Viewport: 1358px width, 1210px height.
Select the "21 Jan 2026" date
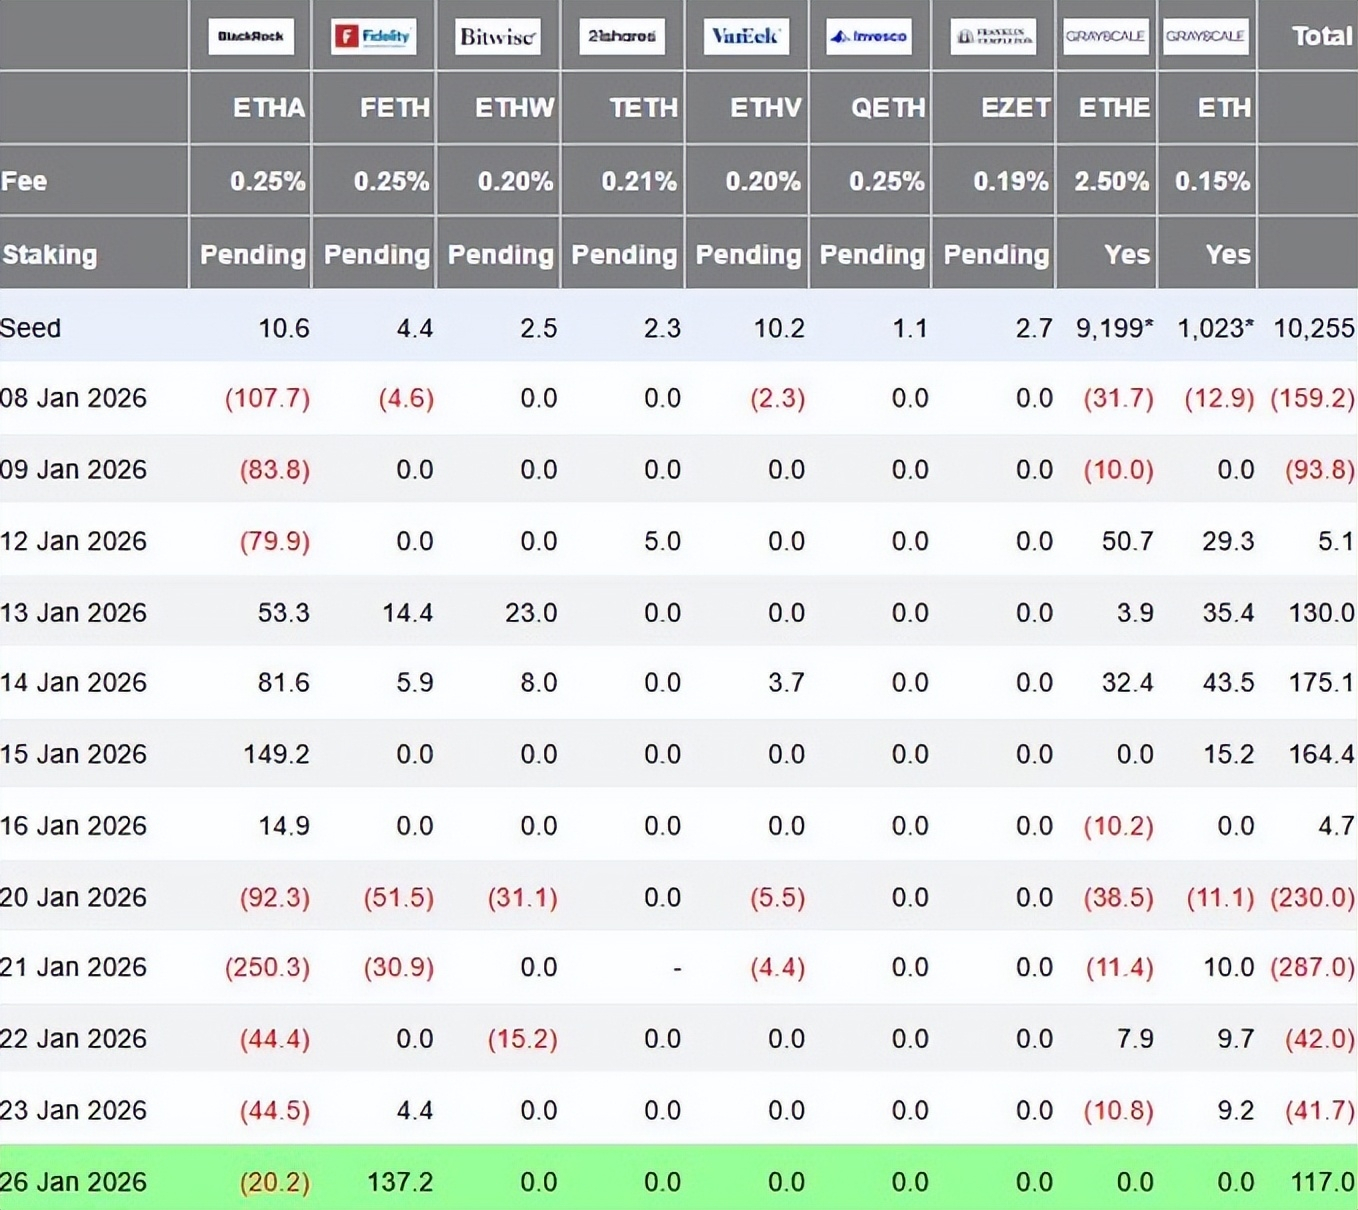(x=74, y=967)
